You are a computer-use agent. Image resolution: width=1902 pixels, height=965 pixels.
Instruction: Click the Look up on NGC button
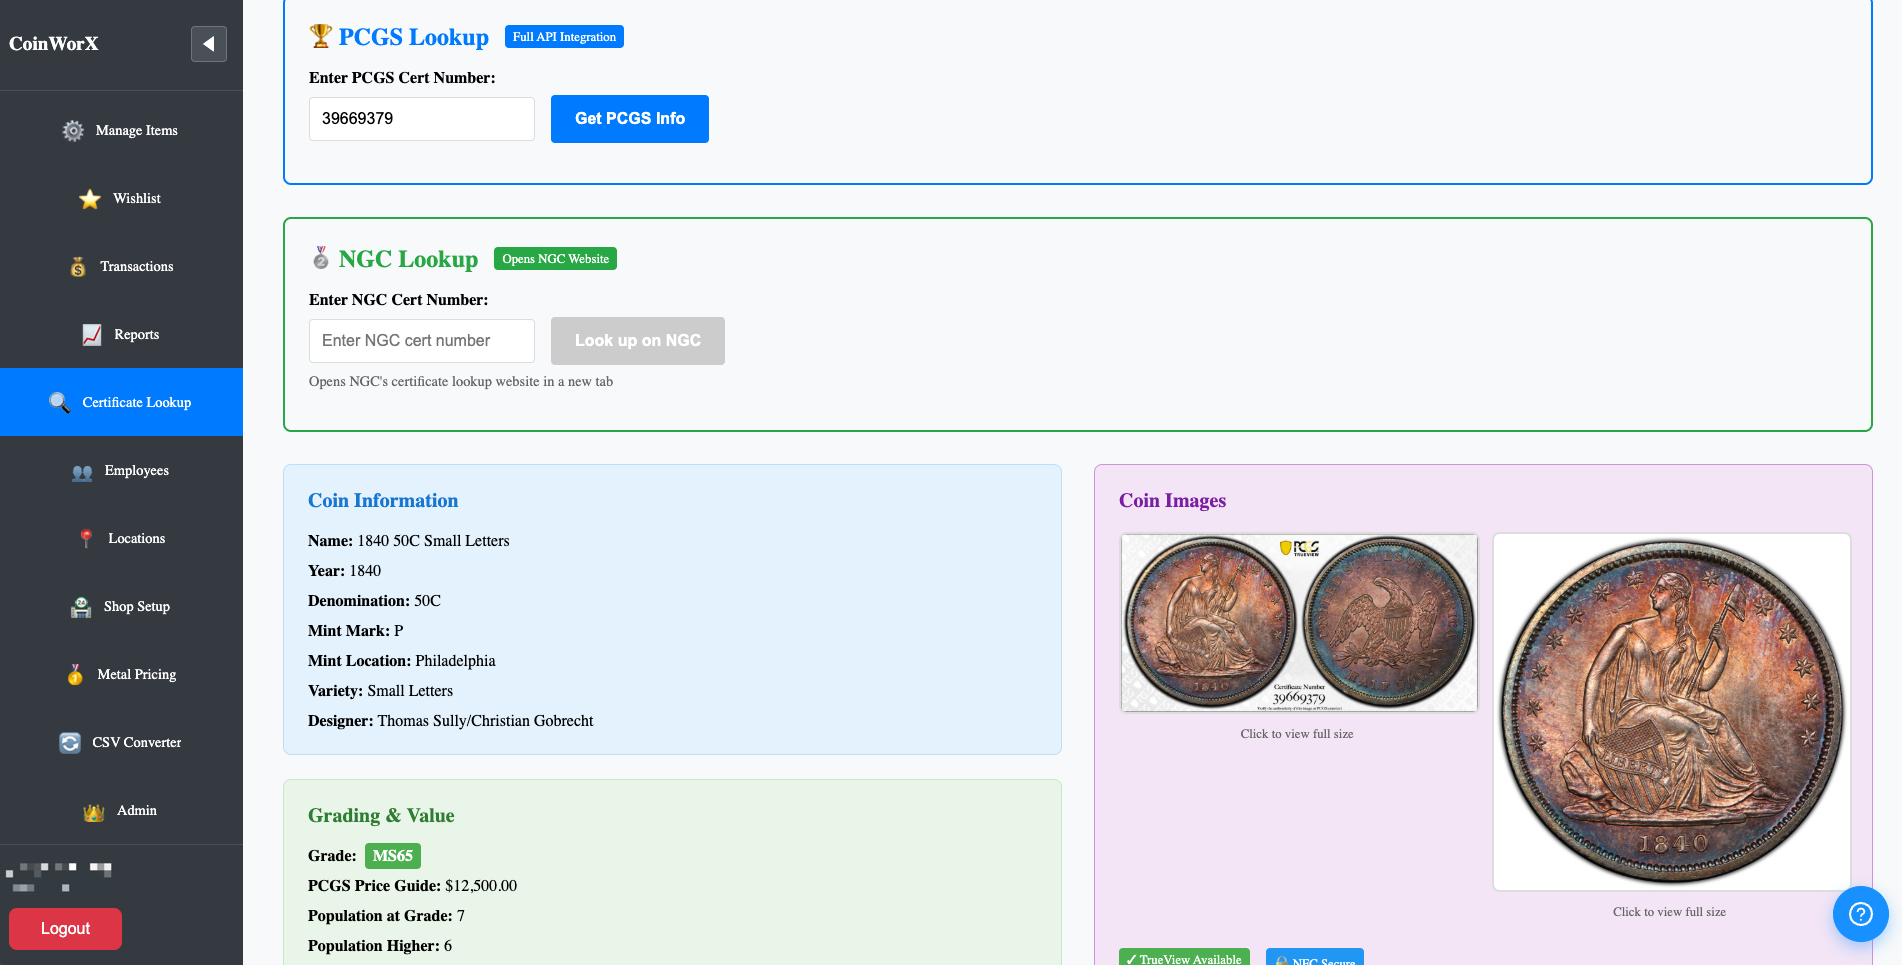point(638,341)
